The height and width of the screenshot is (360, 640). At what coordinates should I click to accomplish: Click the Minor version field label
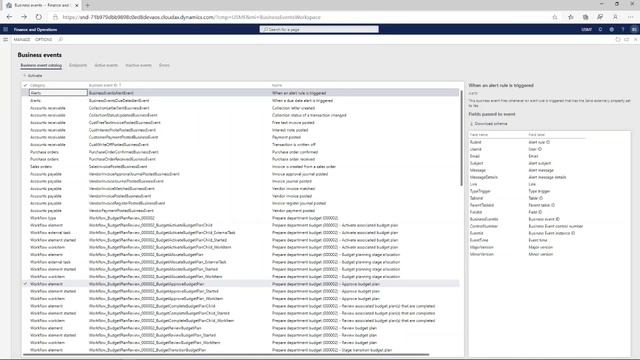(x=541, y=254)
